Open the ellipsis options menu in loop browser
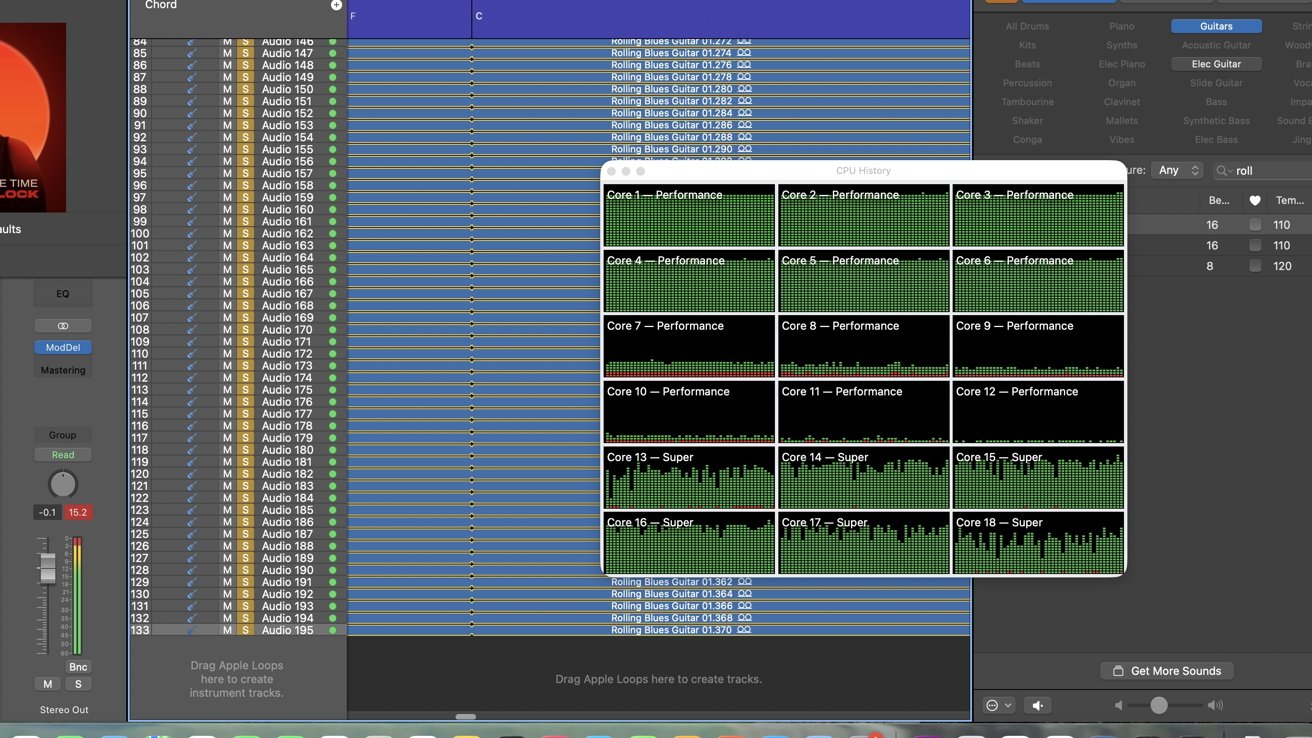Screen dimensions: 1312x738 [x=999, y=705]
